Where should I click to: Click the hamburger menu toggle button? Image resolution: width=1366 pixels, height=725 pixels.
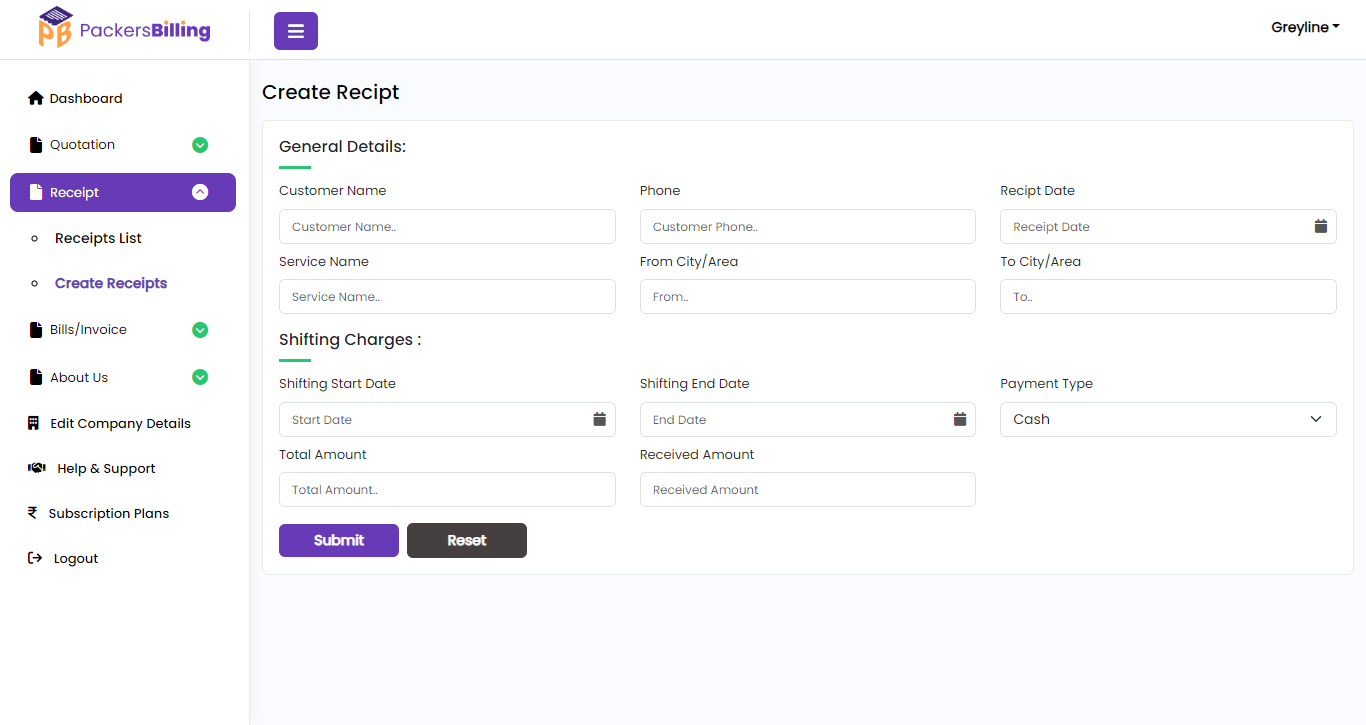pyautogui.click(x=295, y=31)
